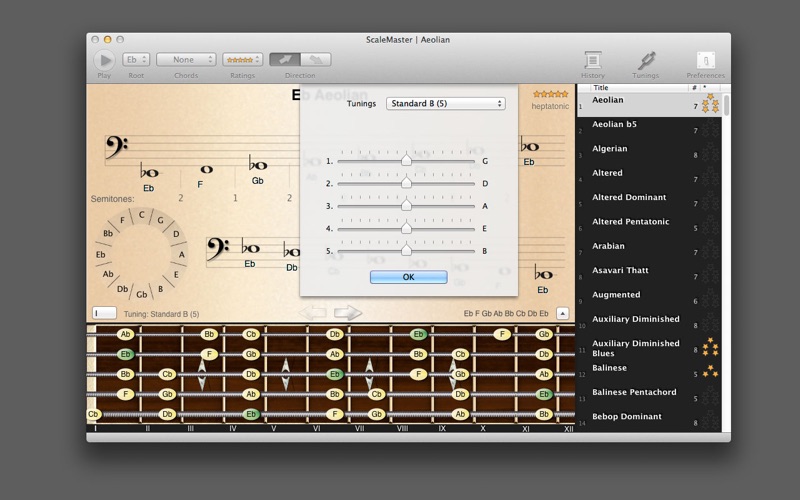The height and width of the screenshot is (500, 800).
Task: Select C on the circle of fifths
Action: click(x=142, y=215)
